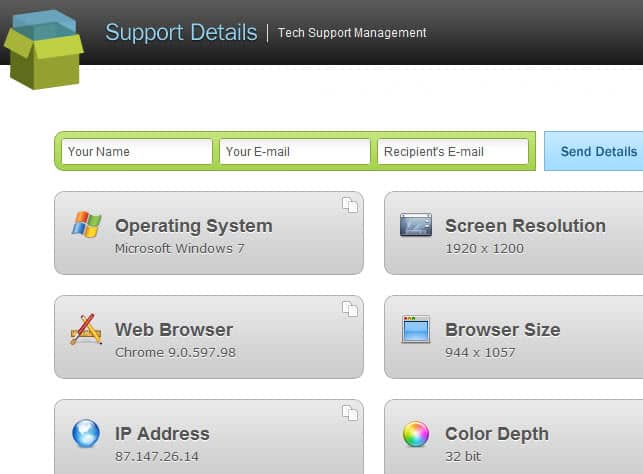Click the Browser Size window icon

416,329
